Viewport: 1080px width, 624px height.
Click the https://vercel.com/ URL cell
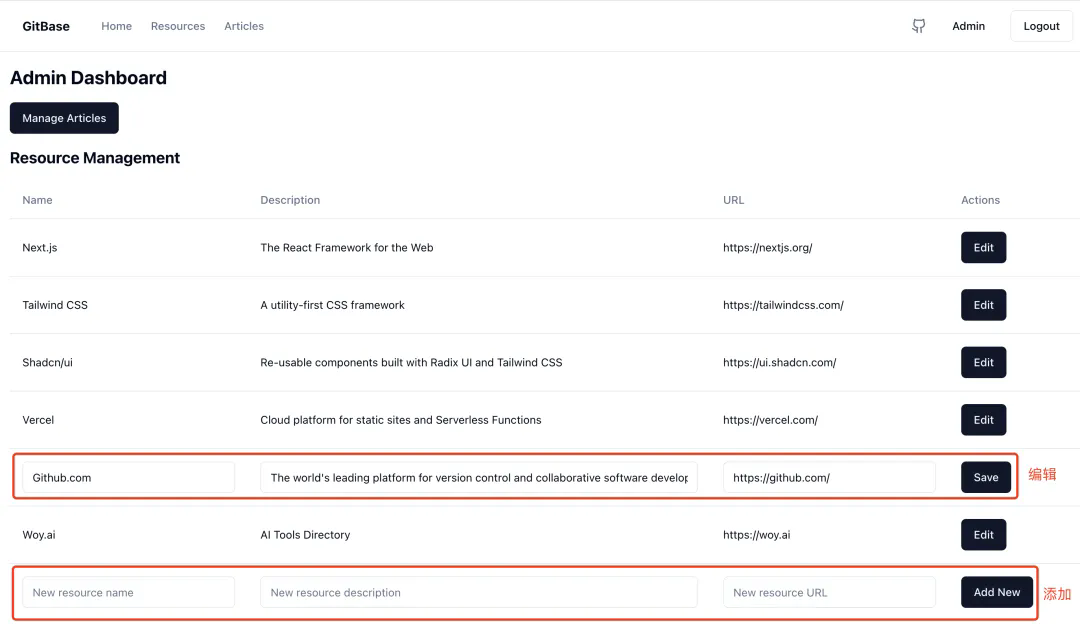pos(770,419)
